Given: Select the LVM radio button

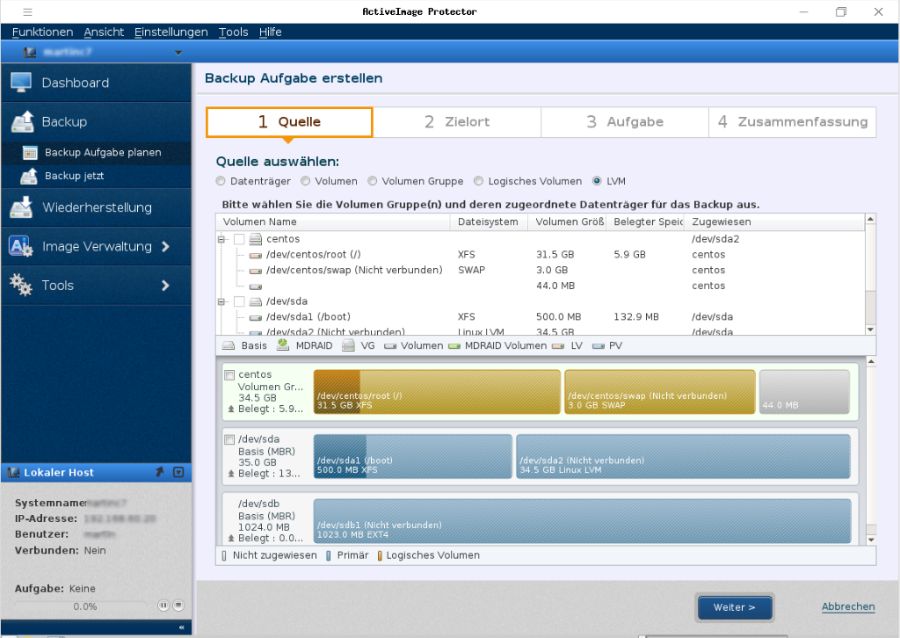Looking at the screenshot, I should 597,181.
